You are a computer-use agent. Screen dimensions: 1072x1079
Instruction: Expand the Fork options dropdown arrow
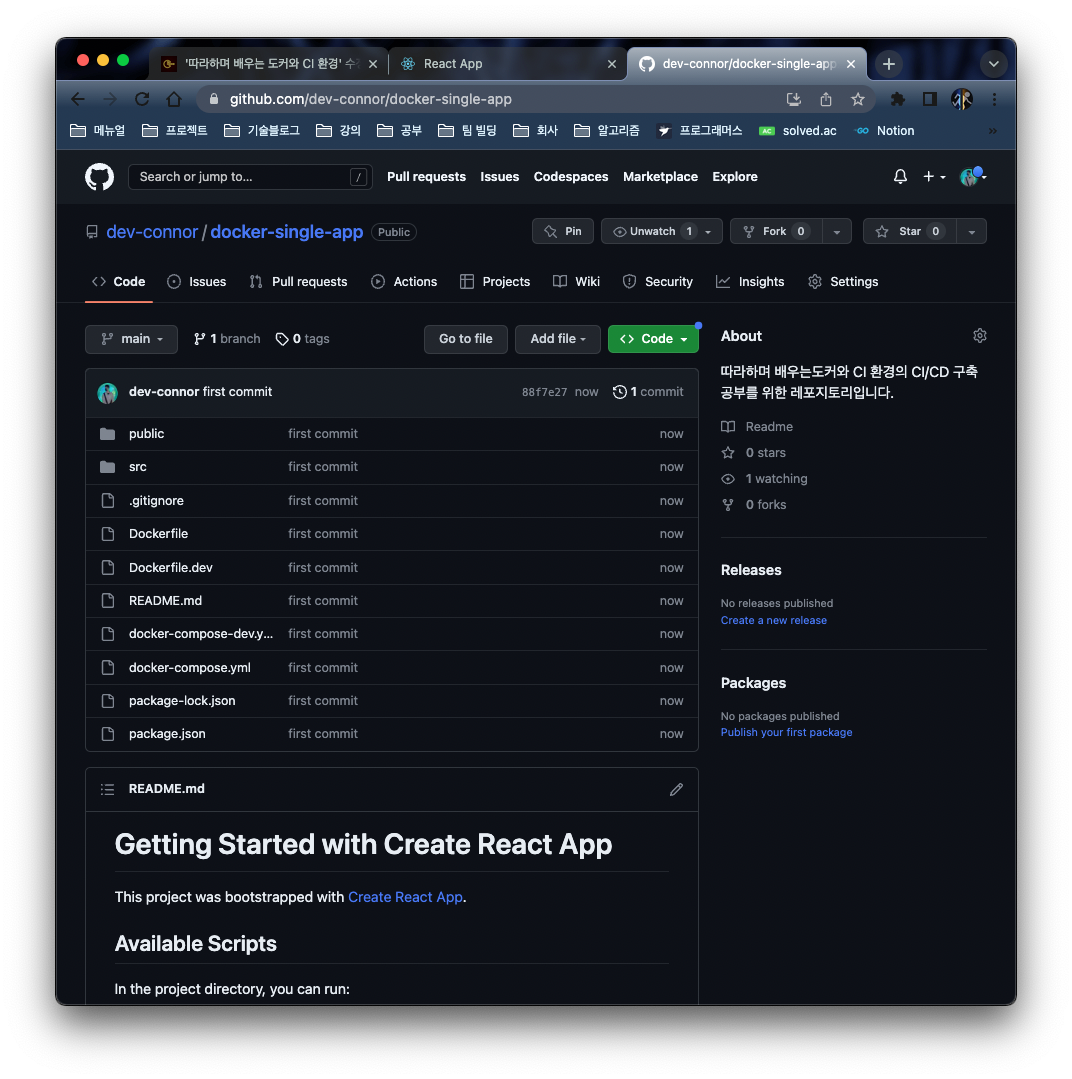click(837, 232)
